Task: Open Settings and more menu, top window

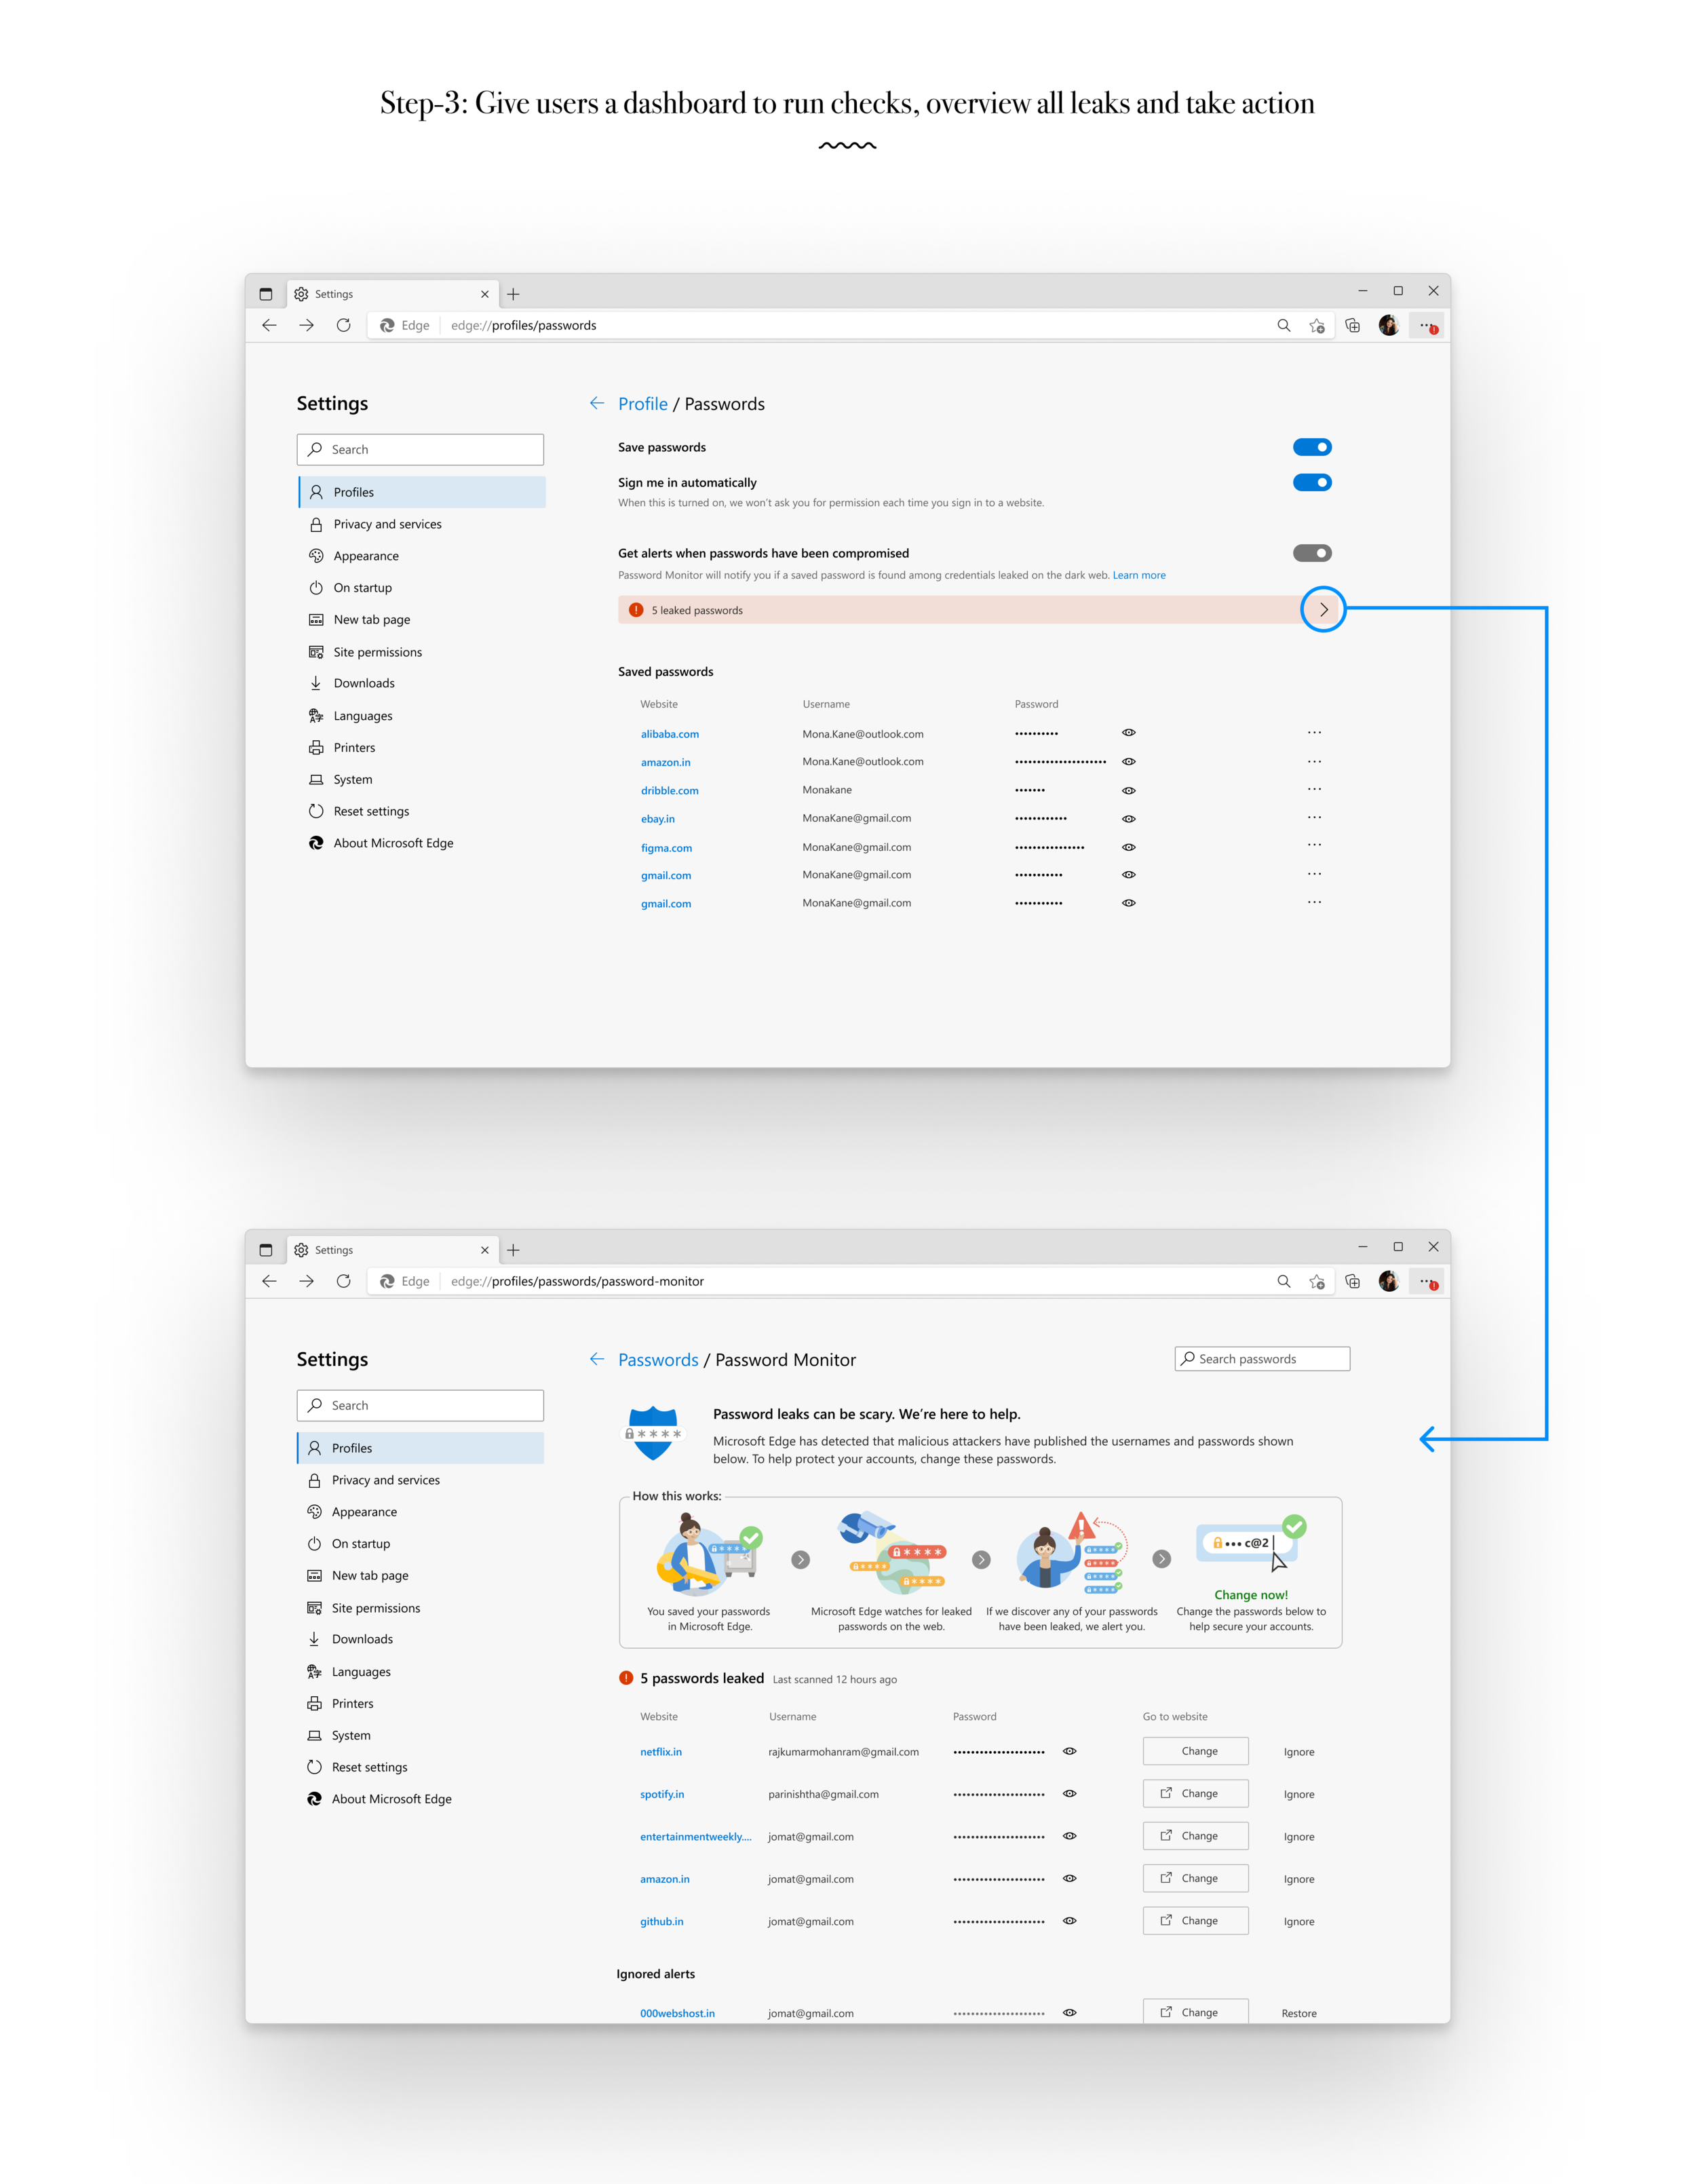Action: [1427, 325]
